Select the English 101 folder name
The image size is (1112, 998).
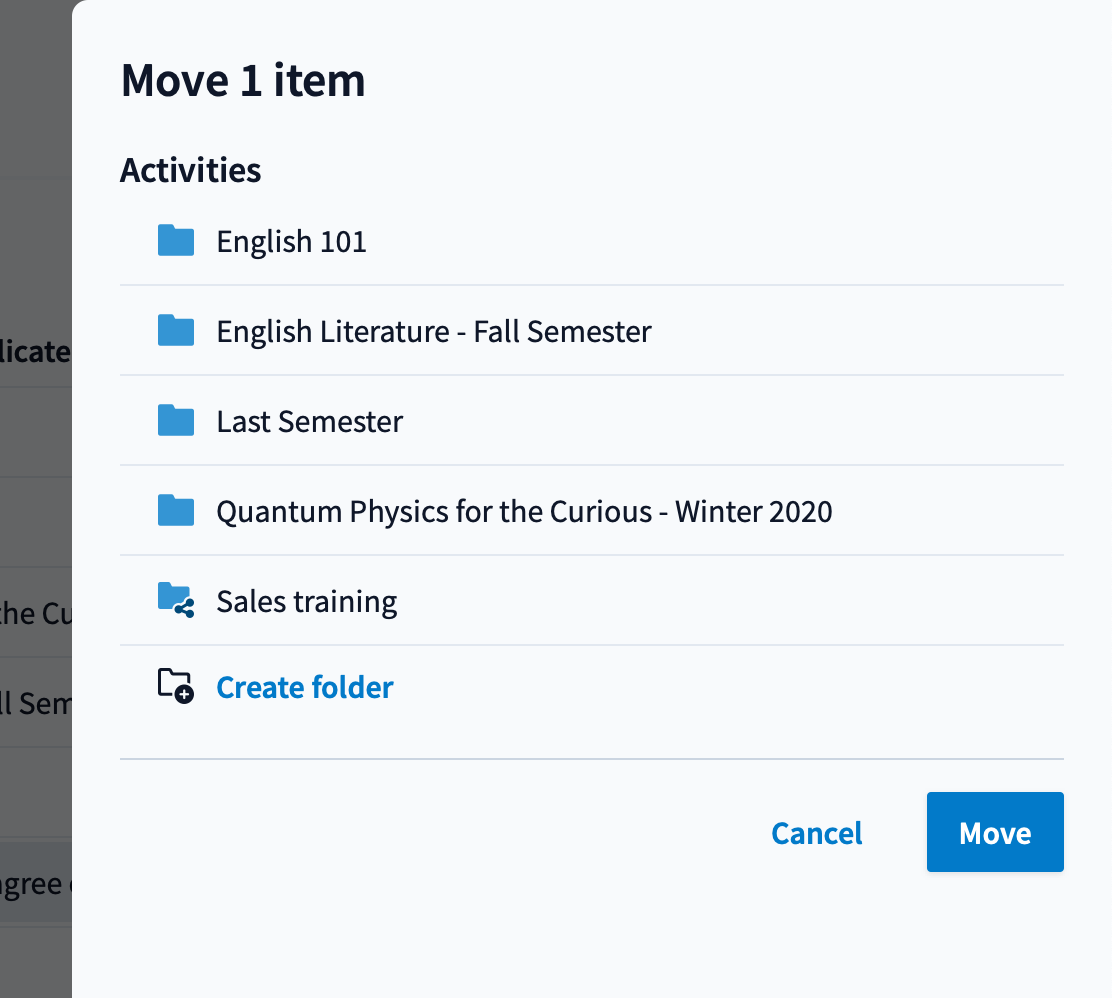click(291, 242)
